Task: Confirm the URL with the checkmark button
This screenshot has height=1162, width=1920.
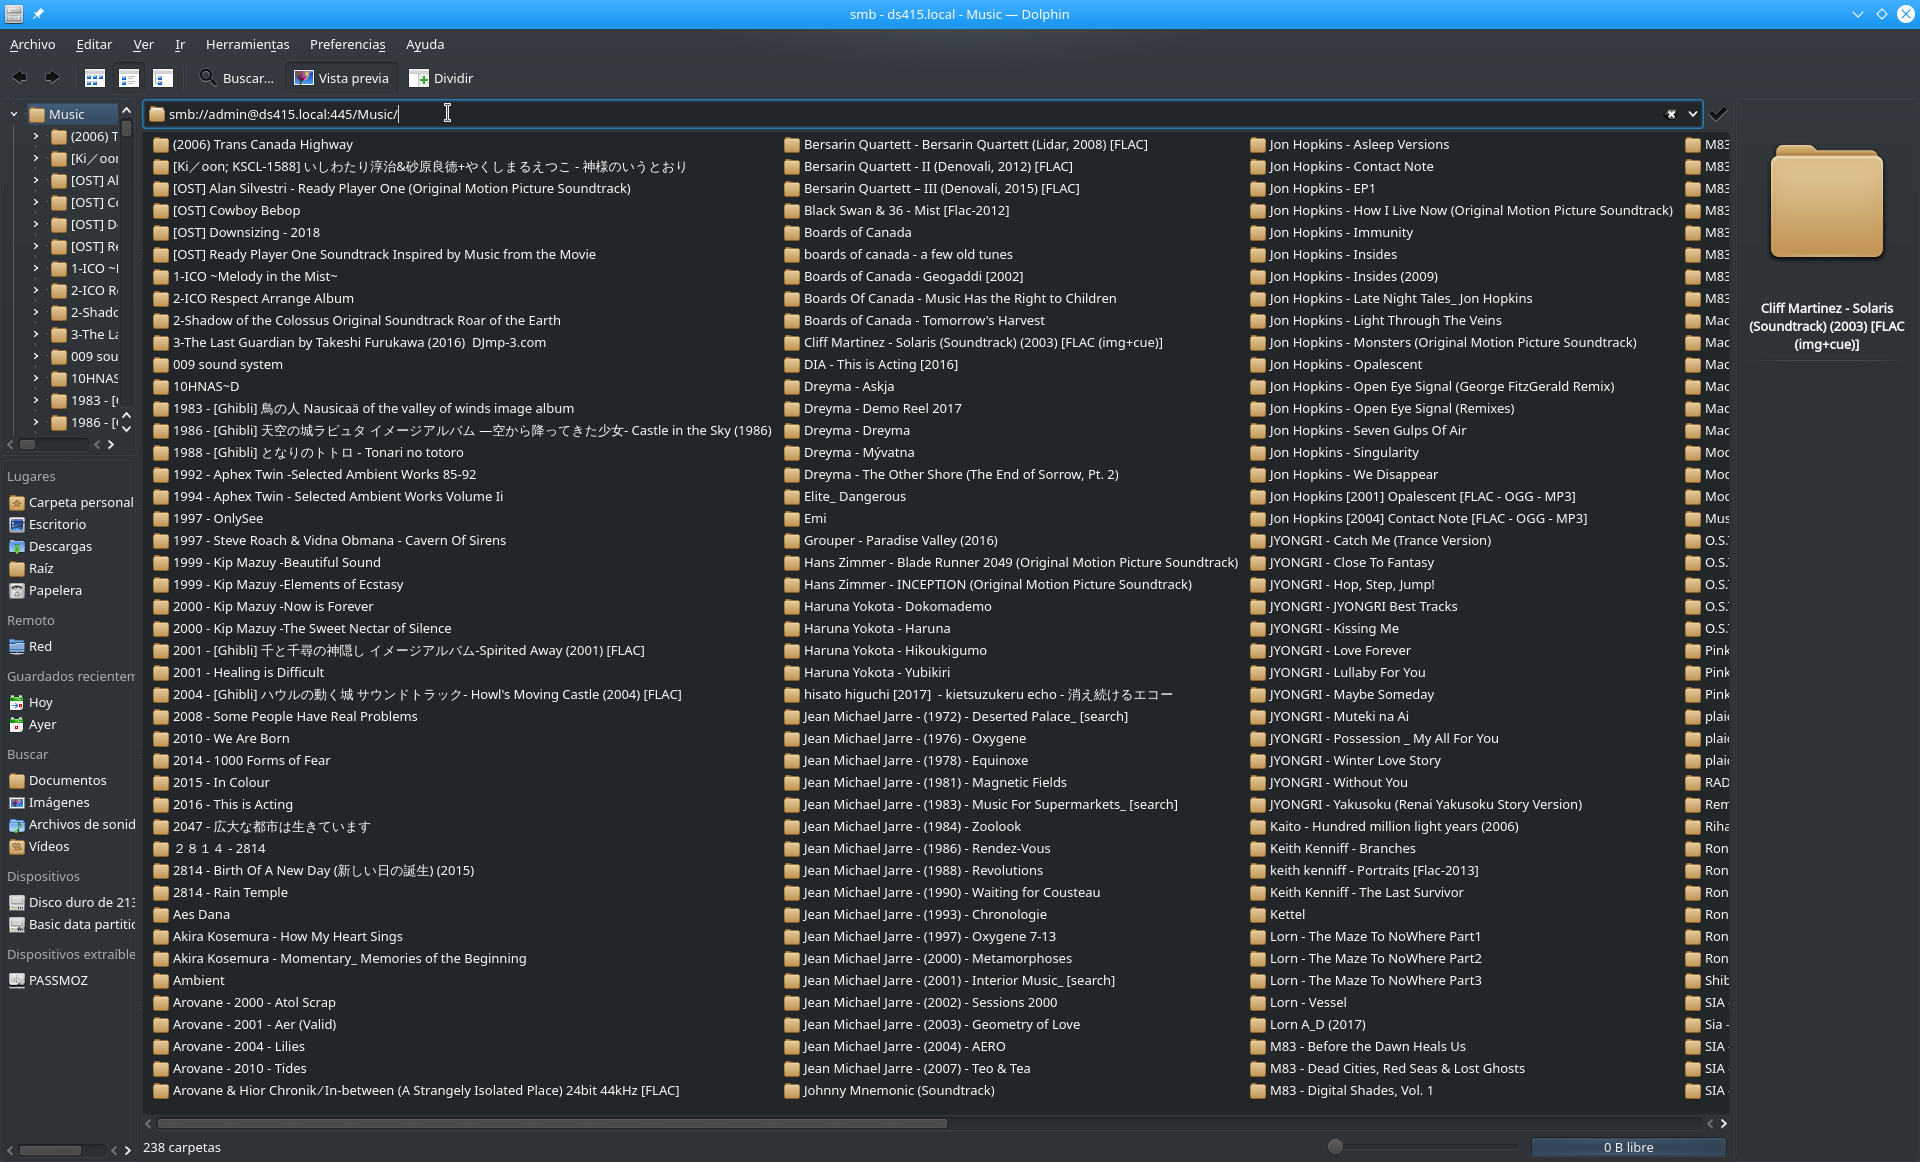Action: click(x=1717, y=114)
